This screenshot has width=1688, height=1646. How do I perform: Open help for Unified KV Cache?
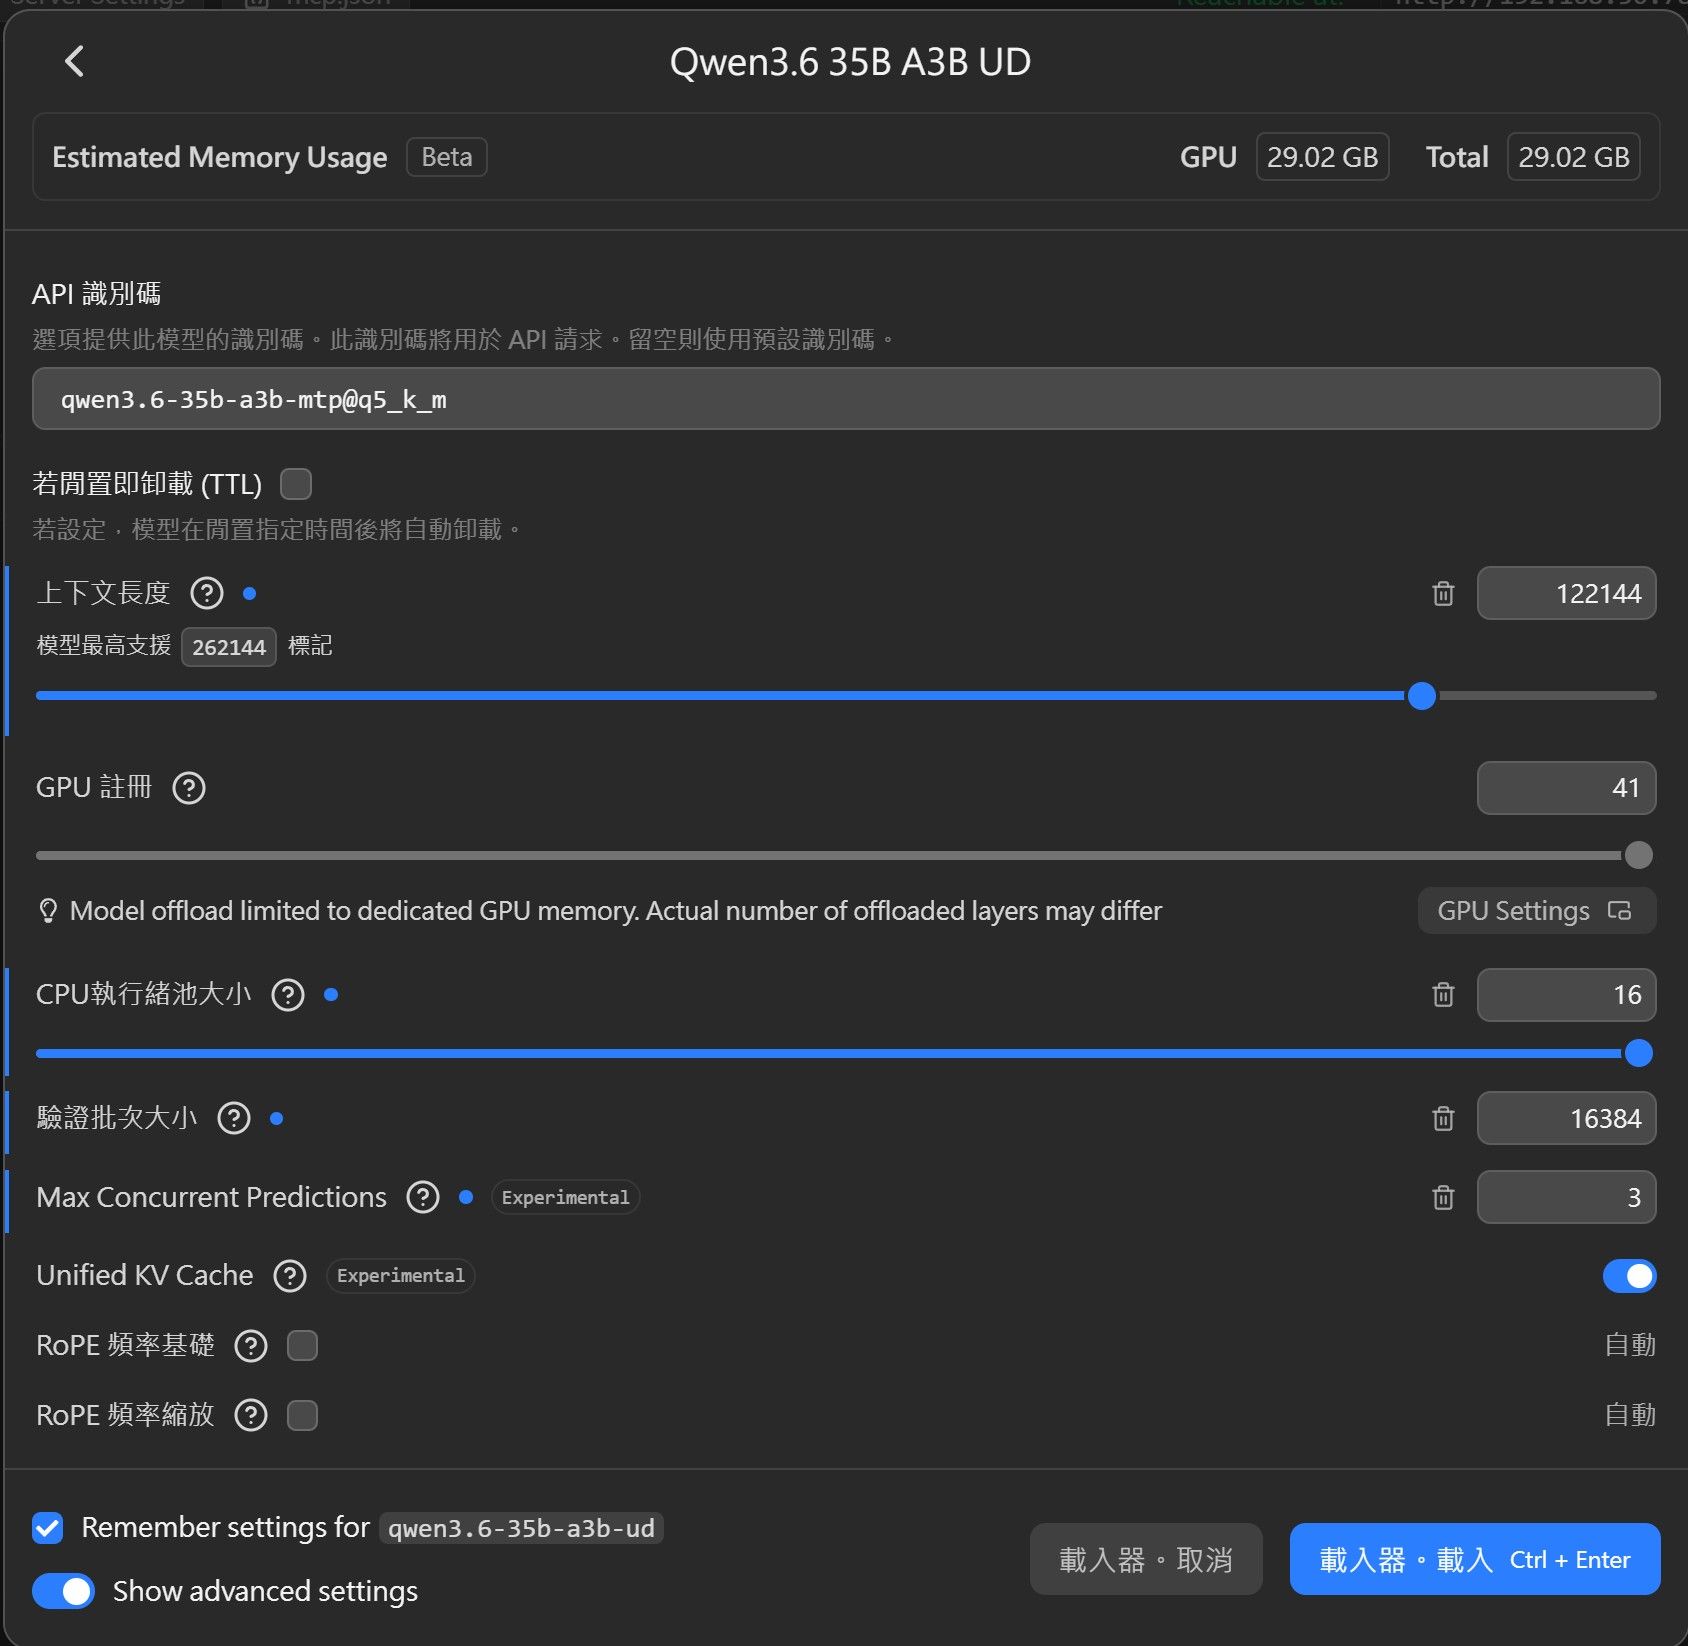tap(290, 1276)
